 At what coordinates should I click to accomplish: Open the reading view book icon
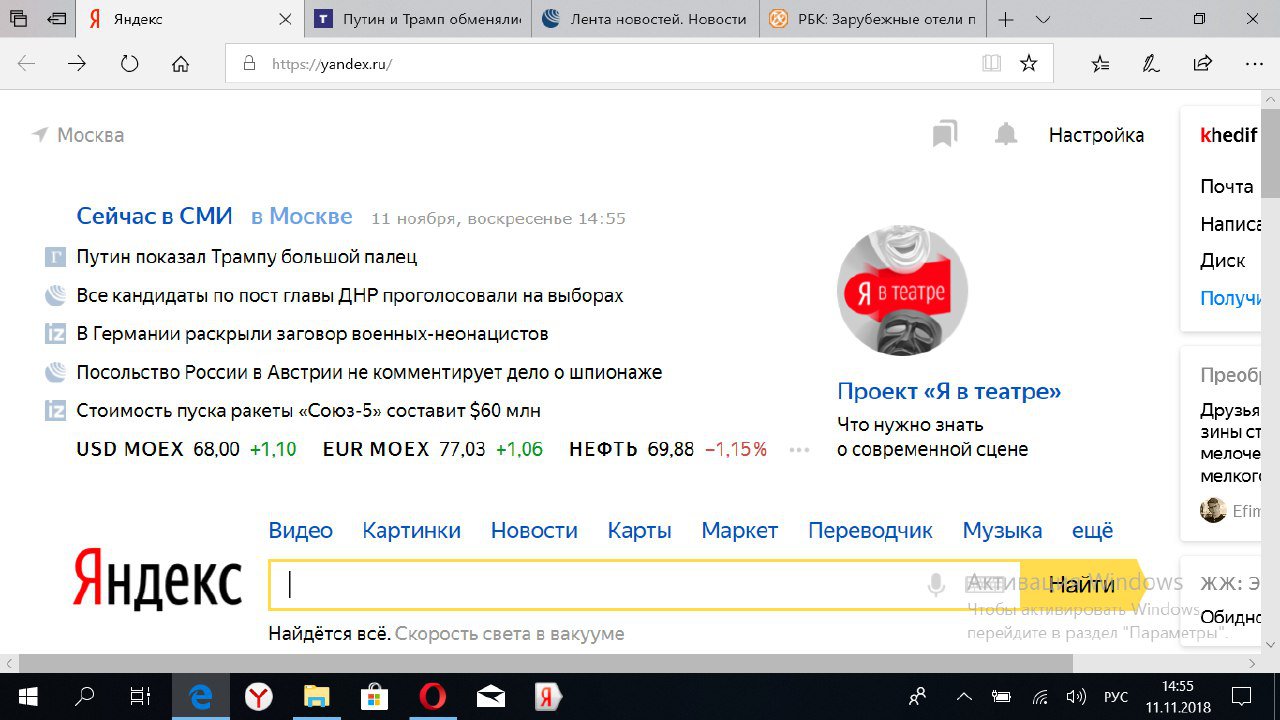click(x=991, y=64)
